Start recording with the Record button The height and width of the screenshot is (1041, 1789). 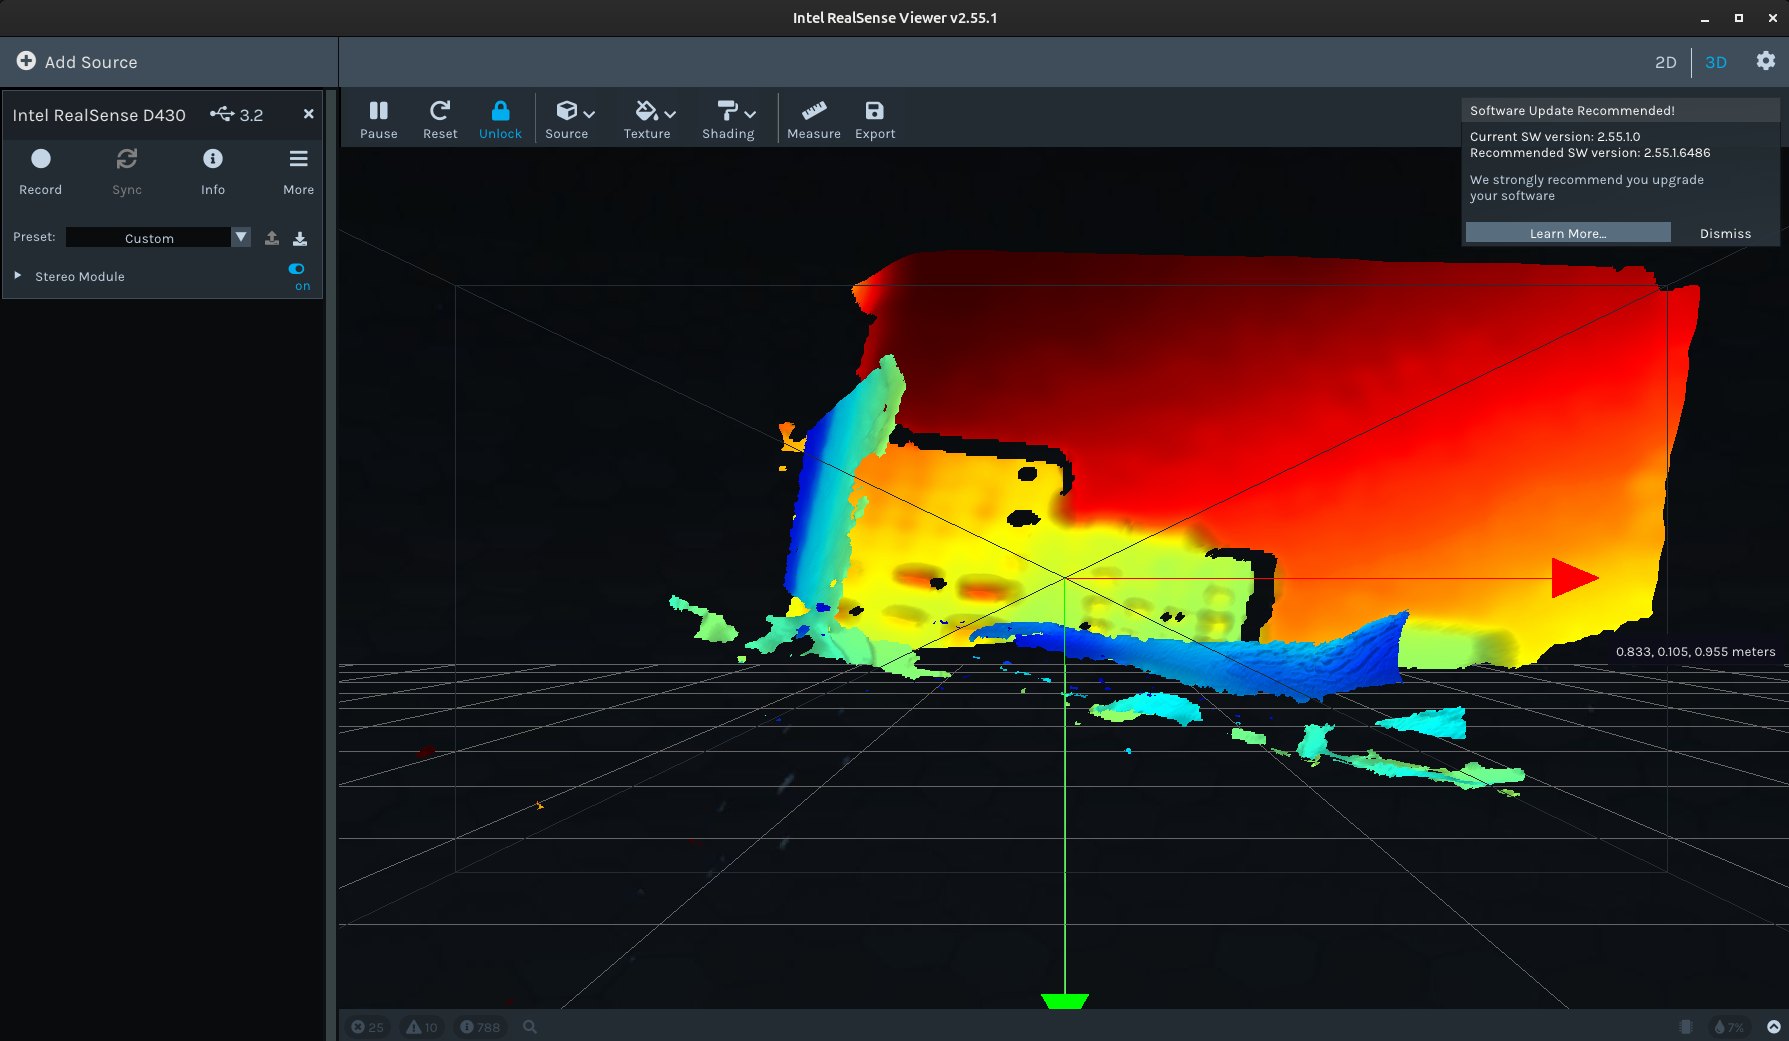tap(40, 171)
